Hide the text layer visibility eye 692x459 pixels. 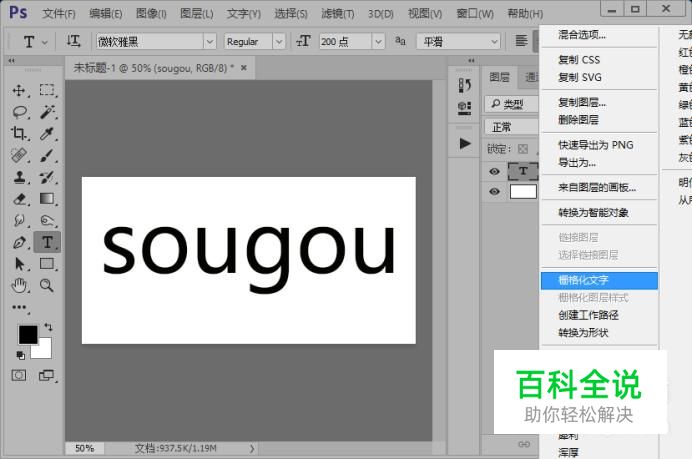point(494,171)
